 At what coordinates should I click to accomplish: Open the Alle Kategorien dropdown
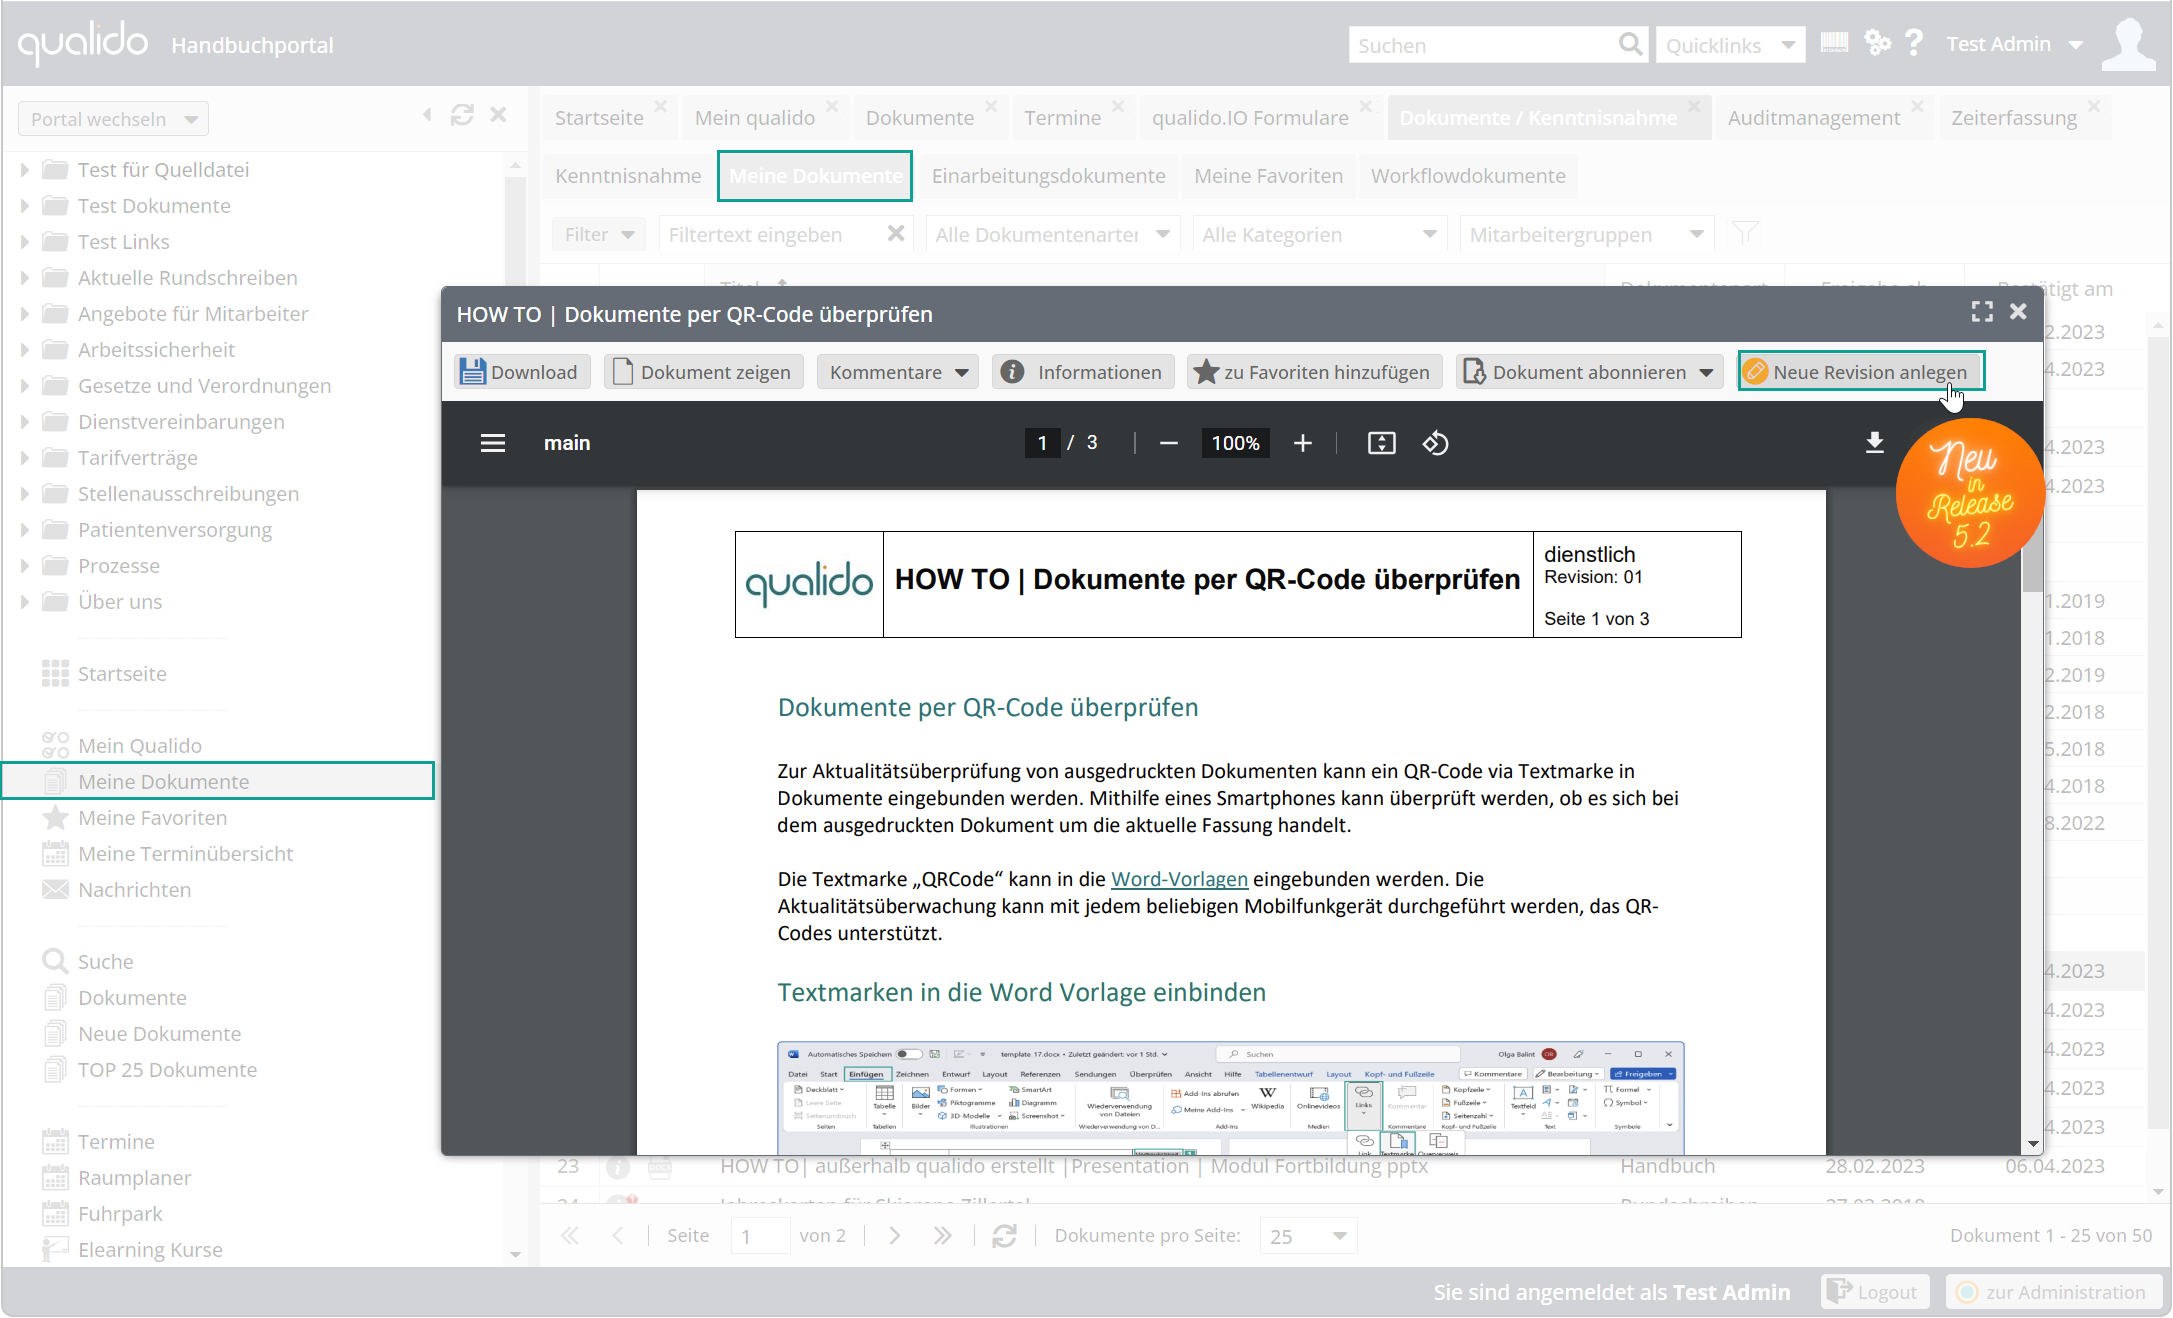(1319, 234)
